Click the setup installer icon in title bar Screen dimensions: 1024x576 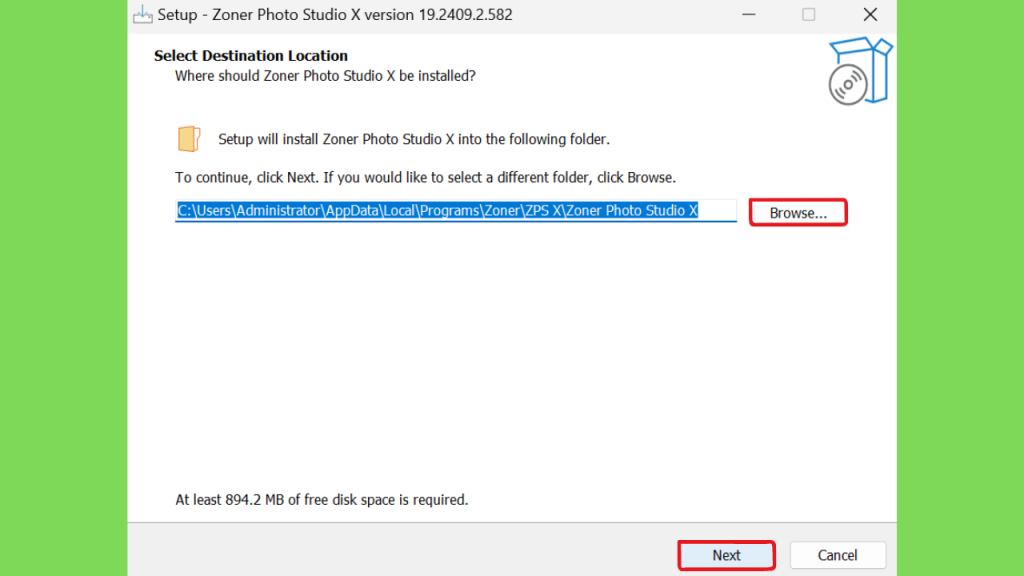142,14
